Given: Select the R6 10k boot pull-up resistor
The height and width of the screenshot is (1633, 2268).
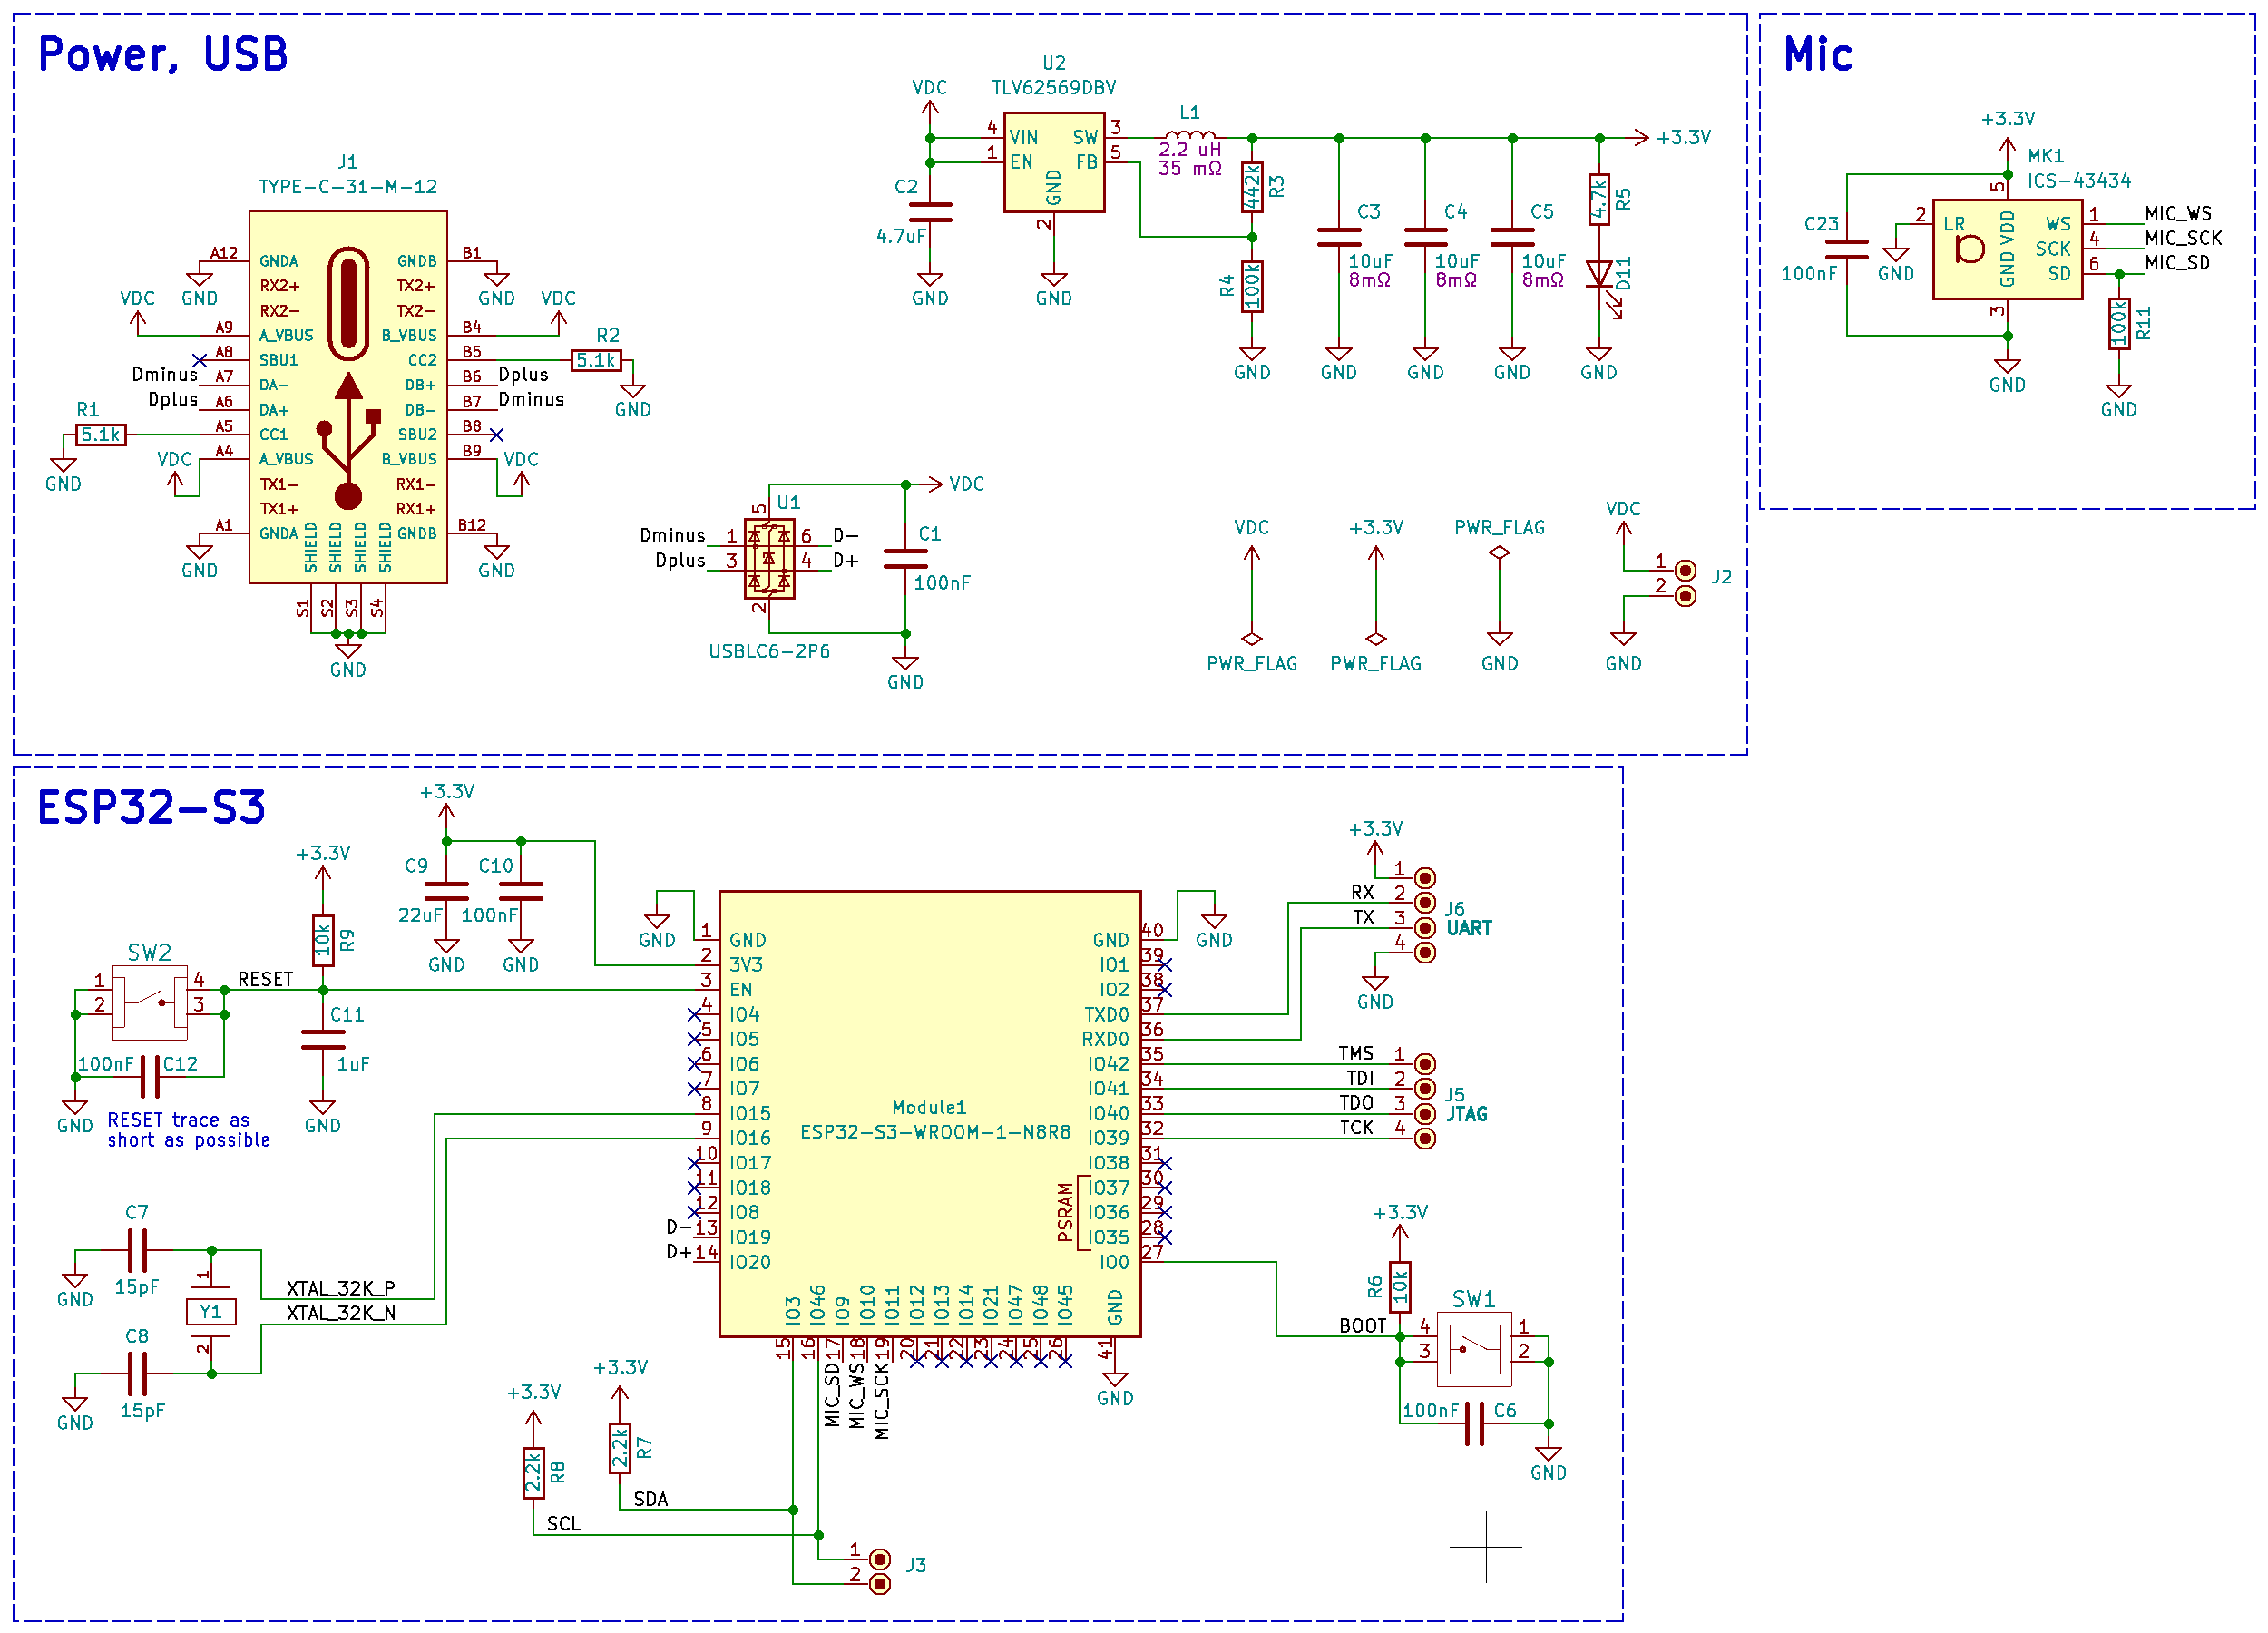Looking at the screenshot, I should coord(1400,1287).
